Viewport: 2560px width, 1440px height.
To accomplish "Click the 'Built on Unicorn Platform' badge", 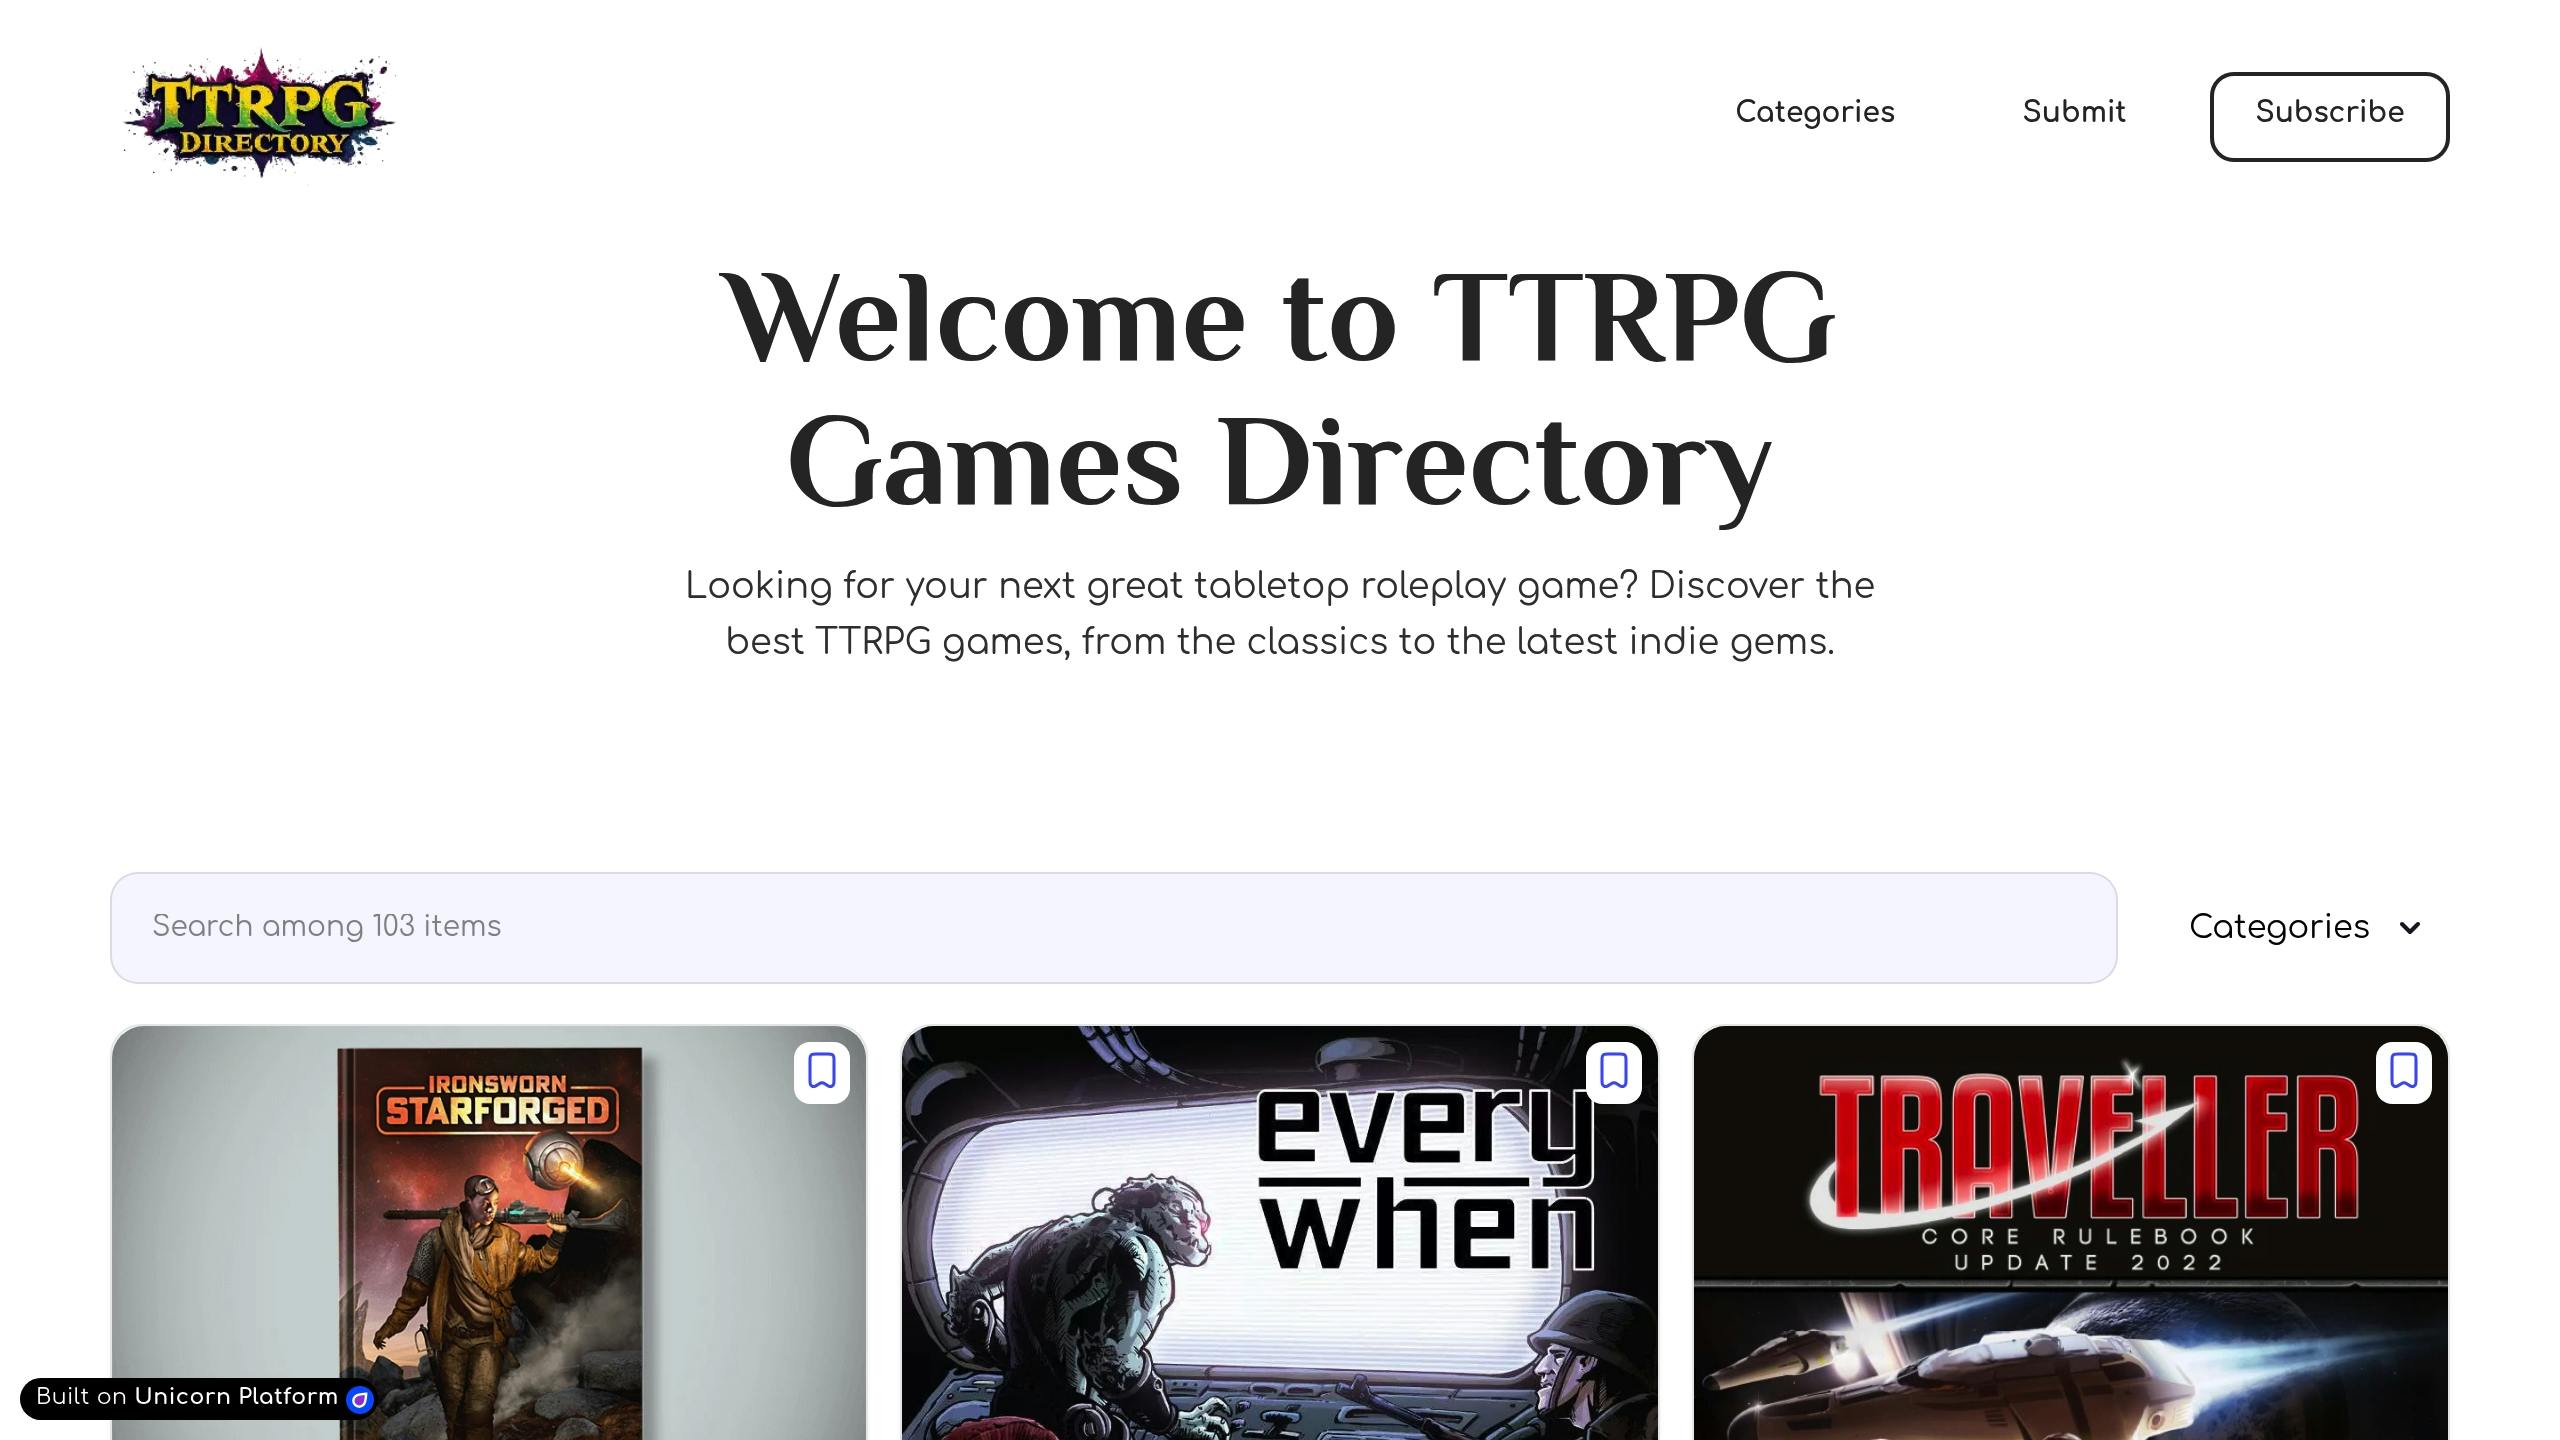I will [198, 1397].
